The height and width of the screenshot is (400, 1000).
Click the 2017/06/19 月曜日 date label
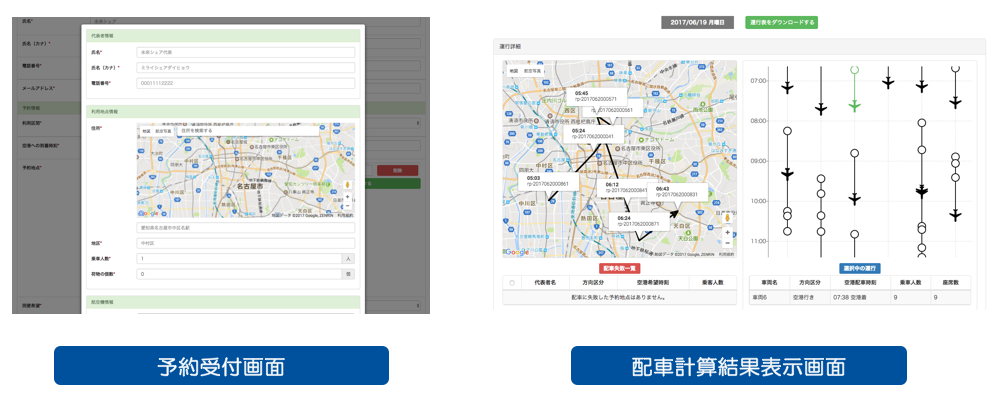point(699,21)
